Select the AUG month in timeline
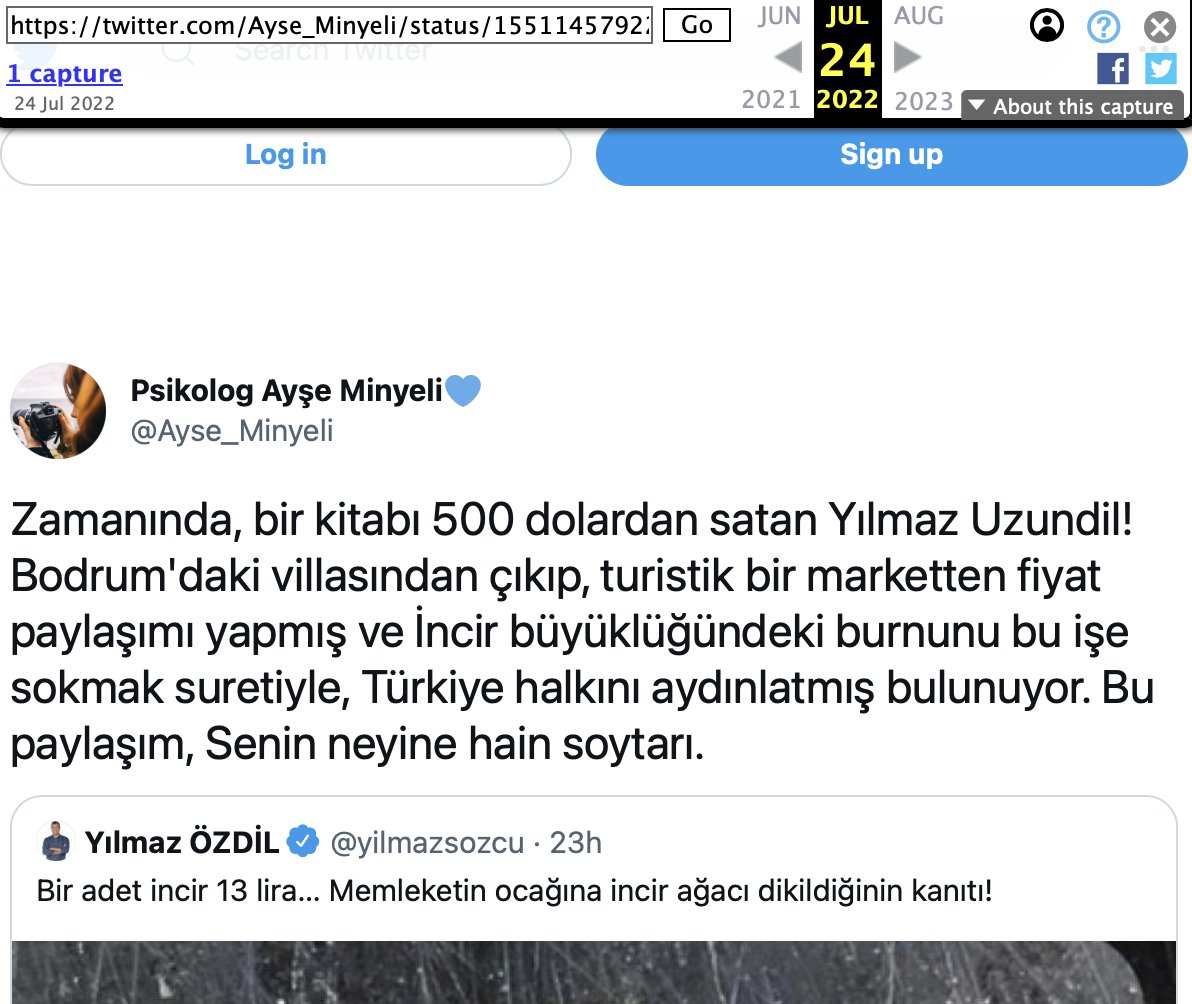Screen dimensions: 1192x1004 coord(918,16)
